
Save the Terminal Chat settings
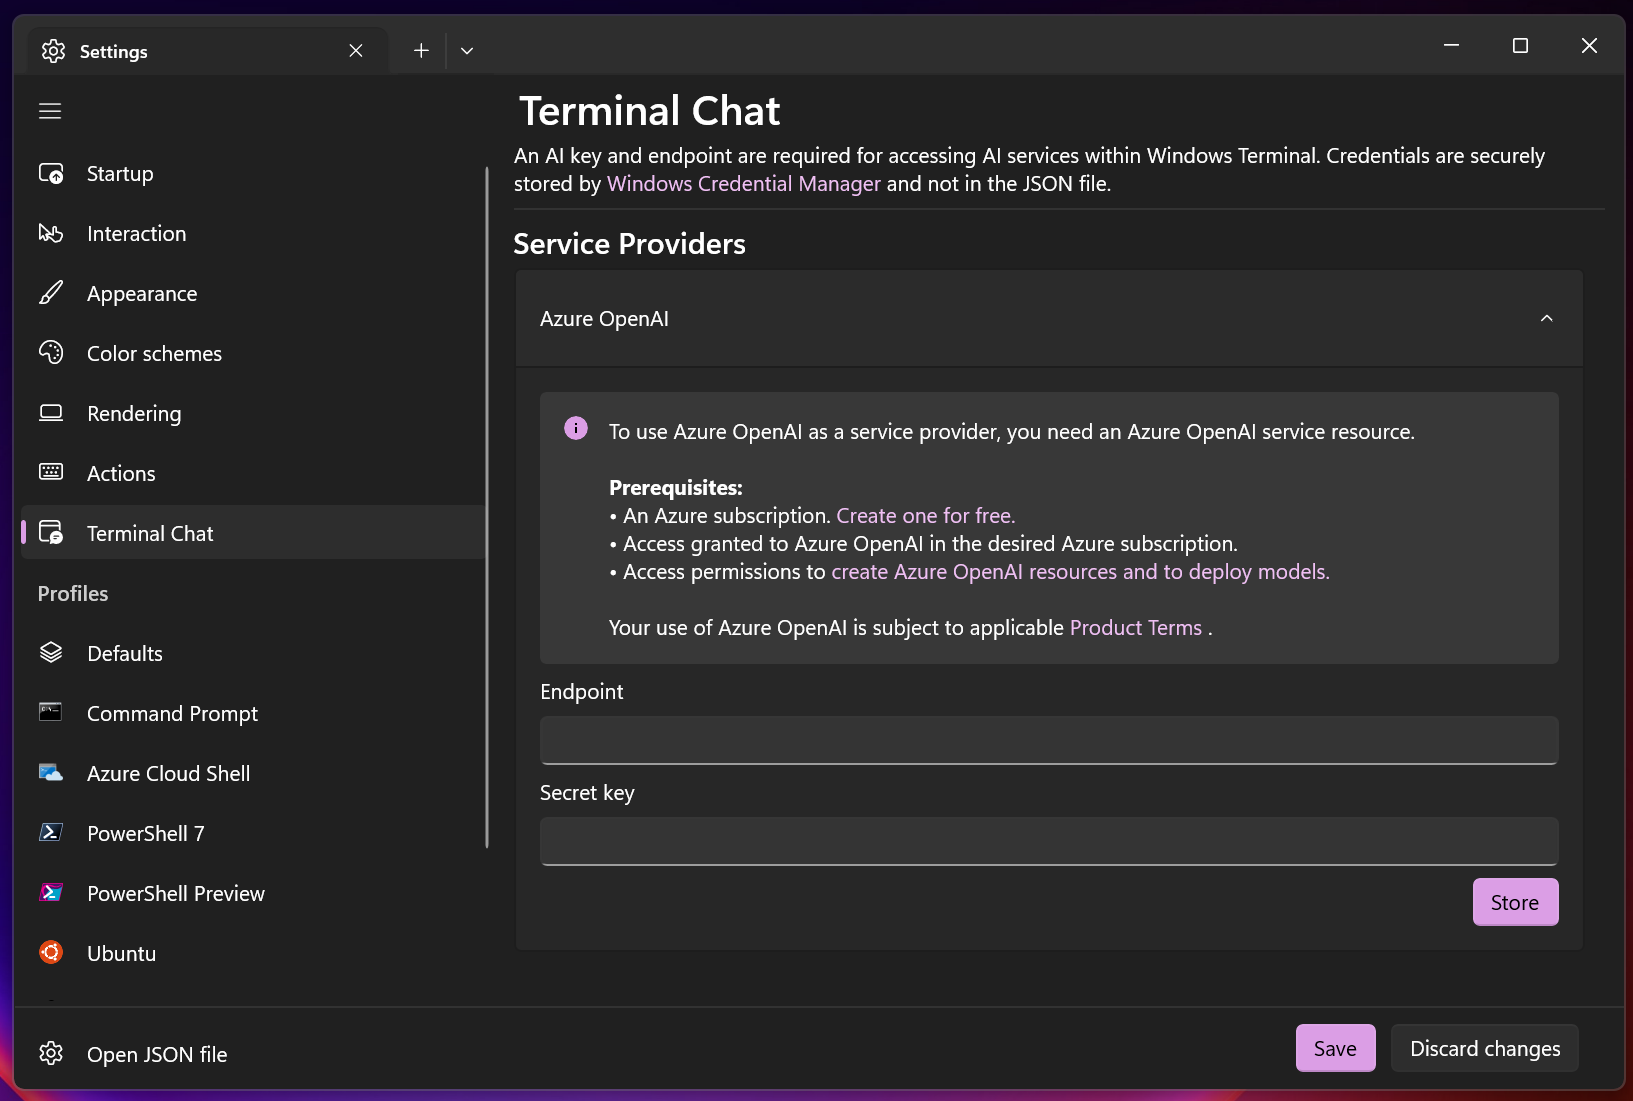coord(1335,1048)
